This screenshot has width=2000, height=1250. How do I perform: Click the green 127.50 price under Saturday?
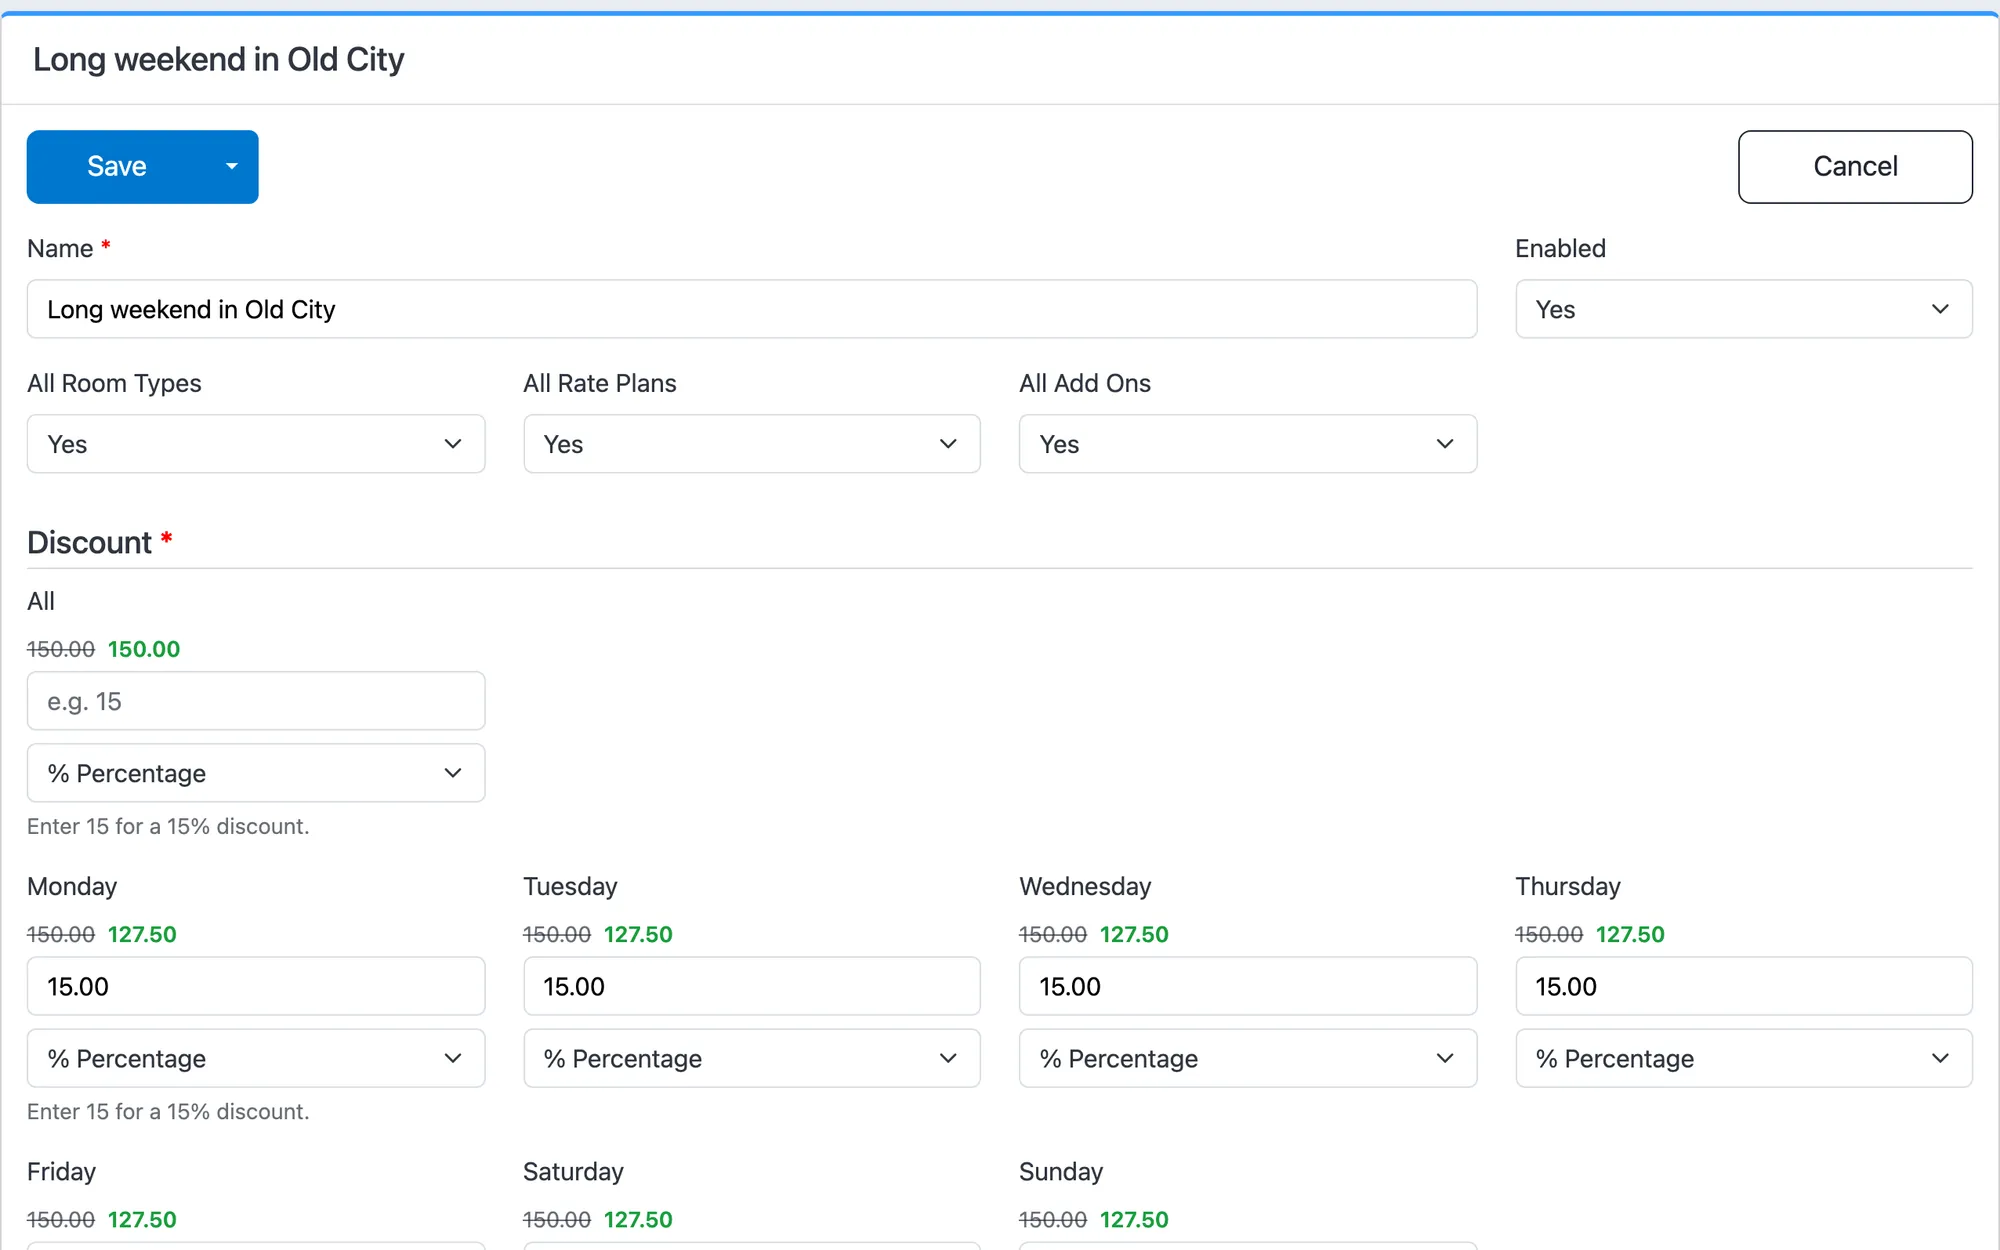point(638,1219)
